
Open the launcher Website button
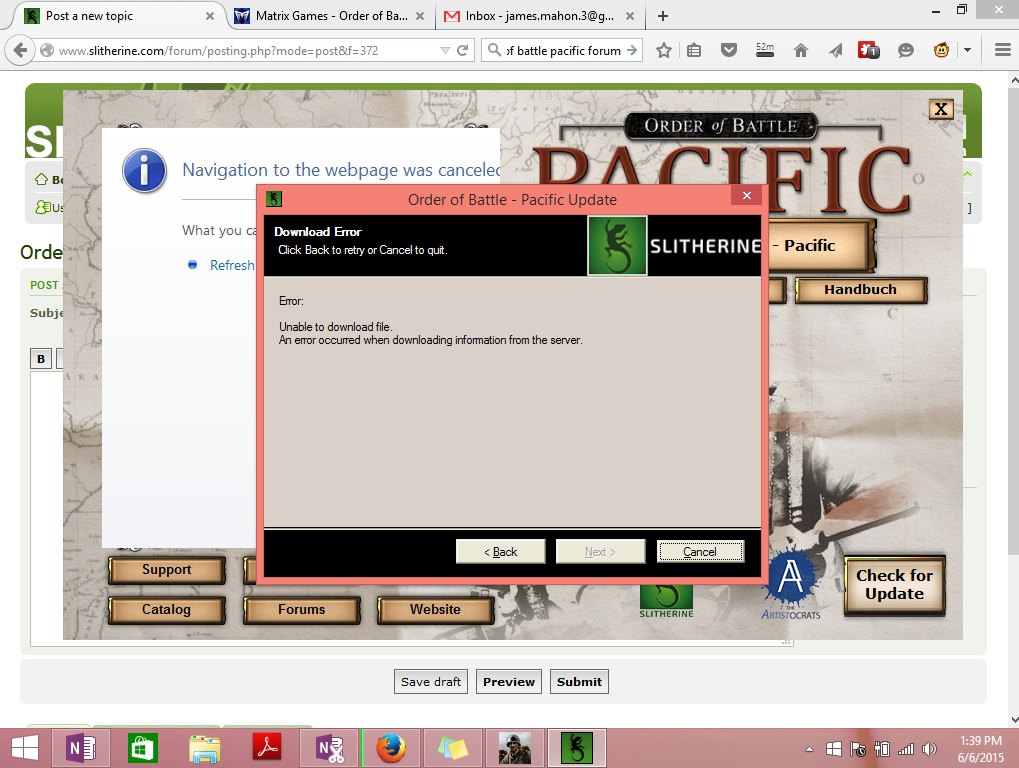(x=435, y=609)
